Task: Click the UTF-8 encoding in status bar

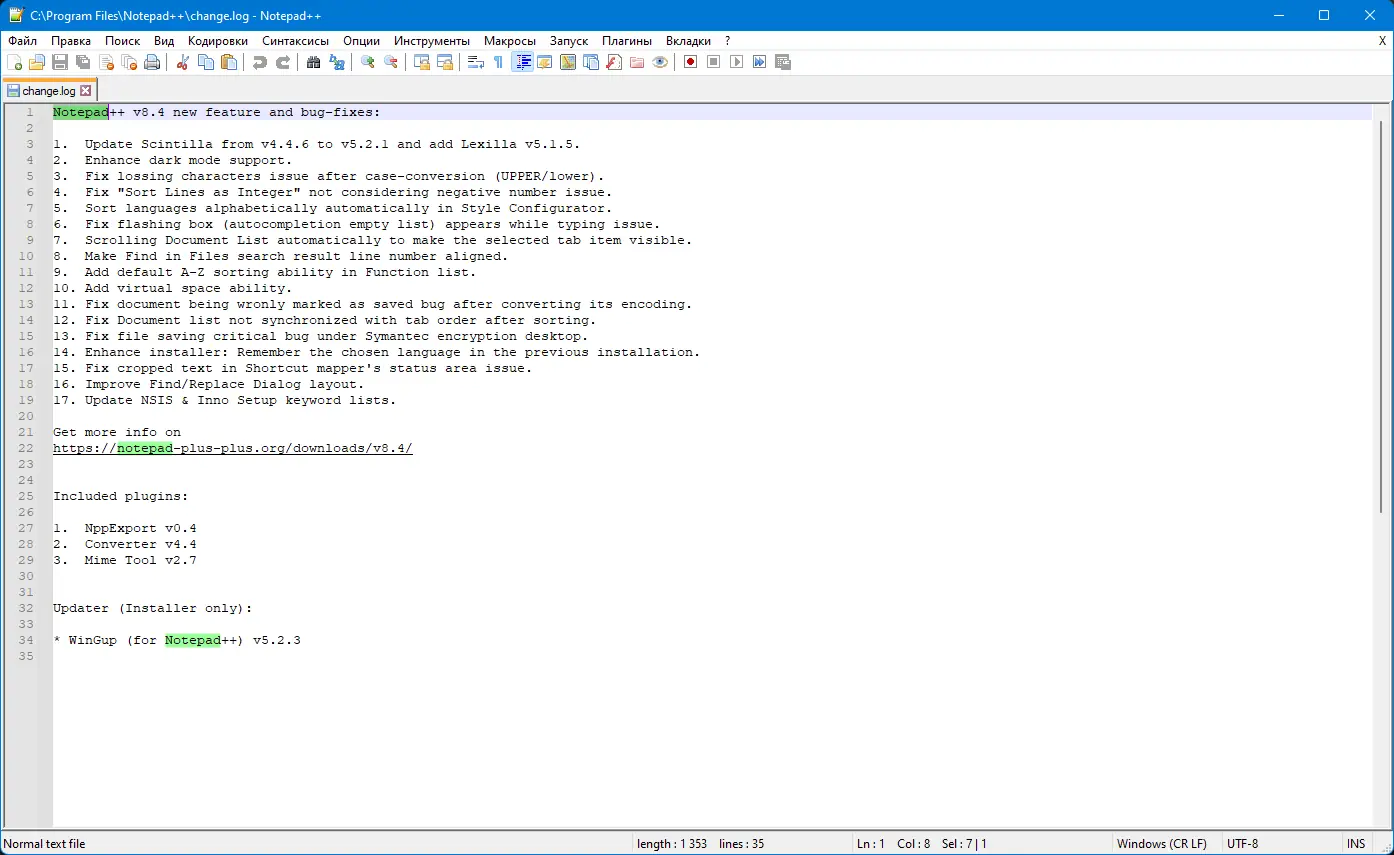Action: coord(1243,844)
